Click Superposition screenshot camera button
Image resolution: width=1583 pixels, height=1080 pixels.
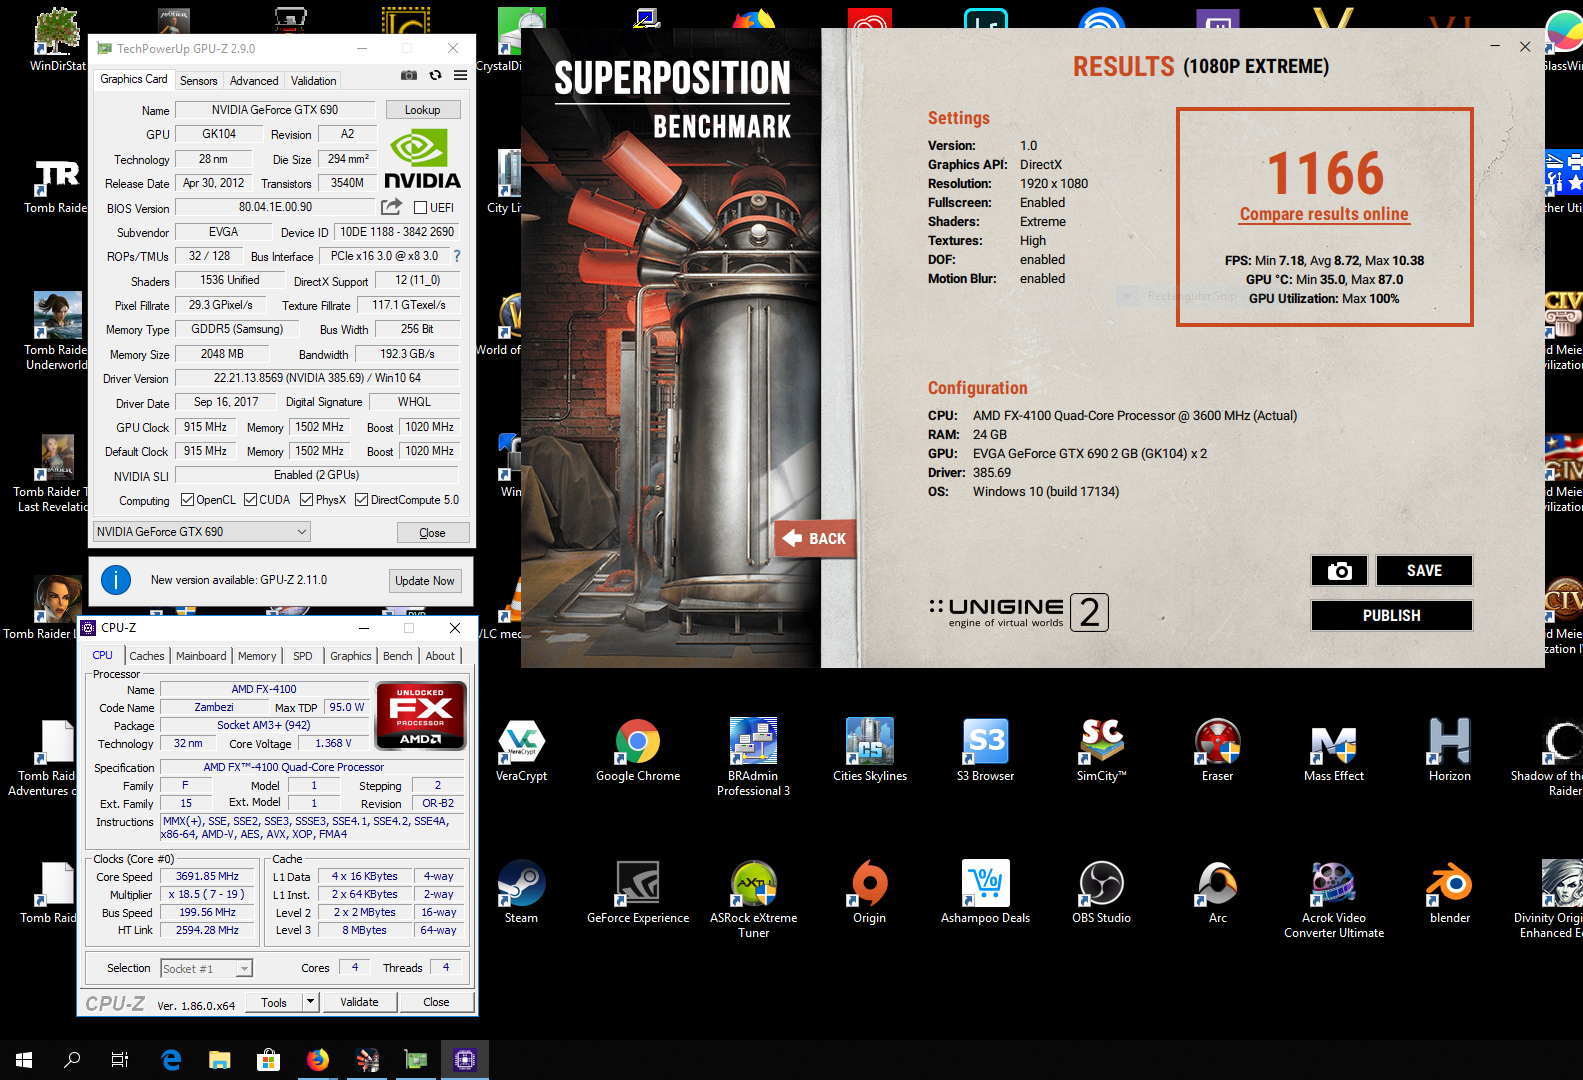[1339, 571]
